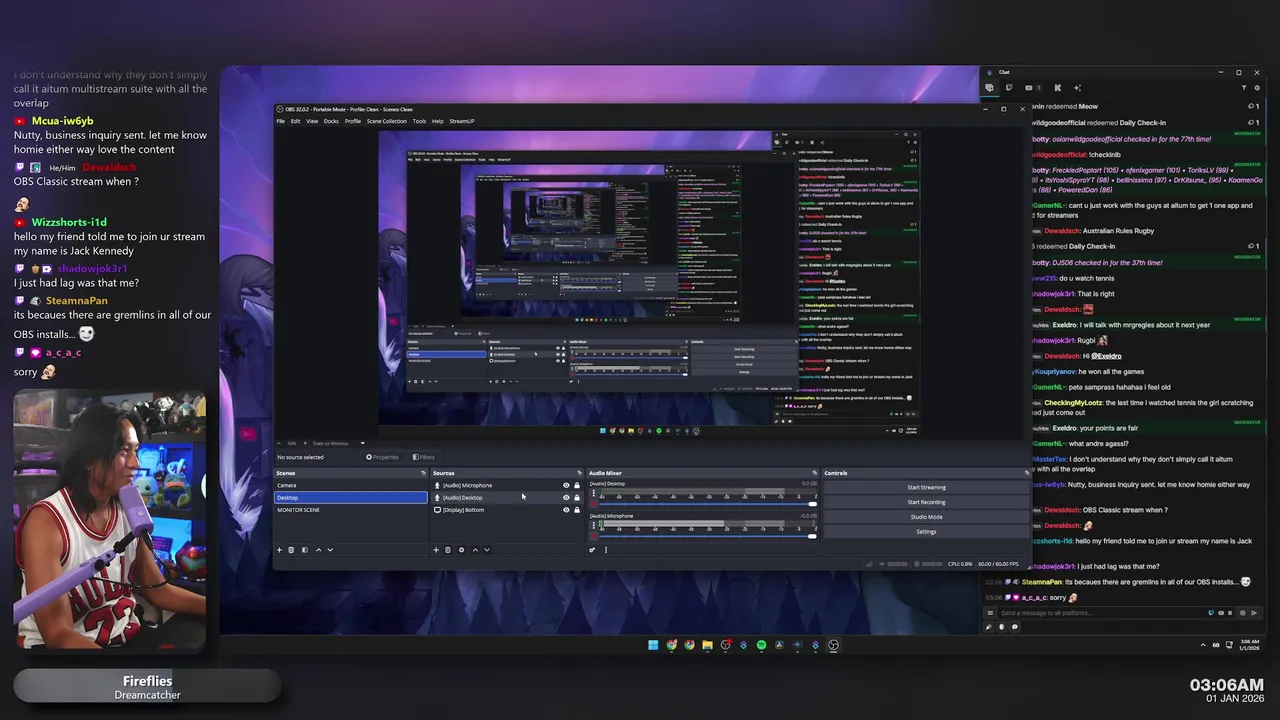
Task: Adjust the [Audio] Desktop volume slider
Action: (708, 504)
